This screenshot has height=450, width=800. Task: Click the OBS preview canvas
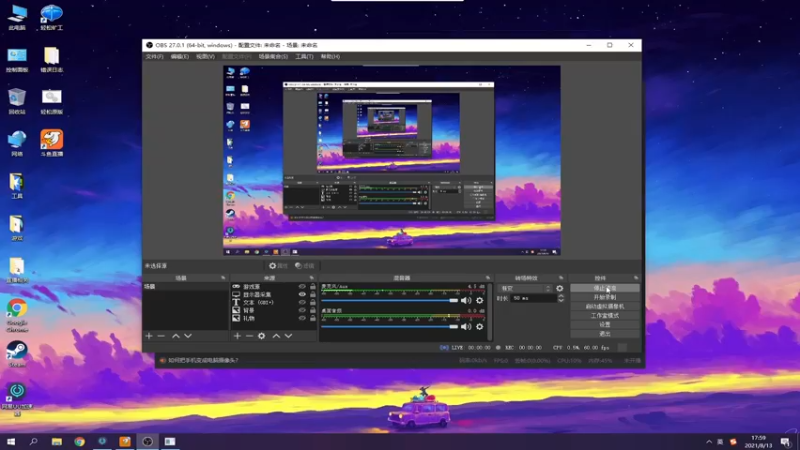(x=392, y=160)
